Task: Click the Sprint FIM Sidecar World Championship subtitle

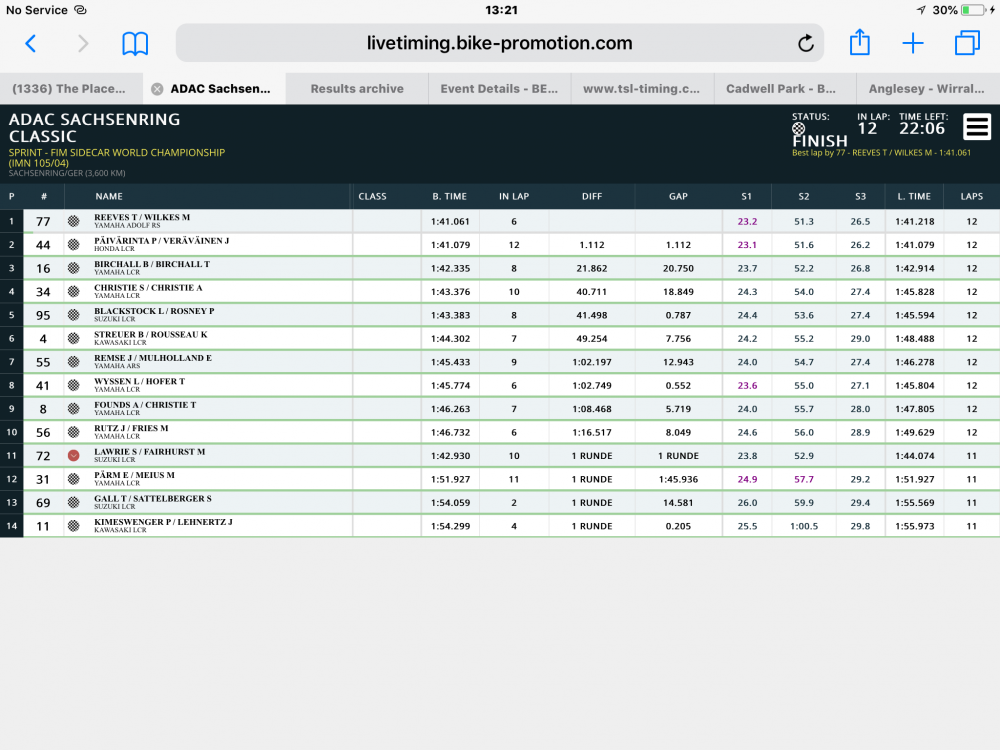Action: point(117,158)
